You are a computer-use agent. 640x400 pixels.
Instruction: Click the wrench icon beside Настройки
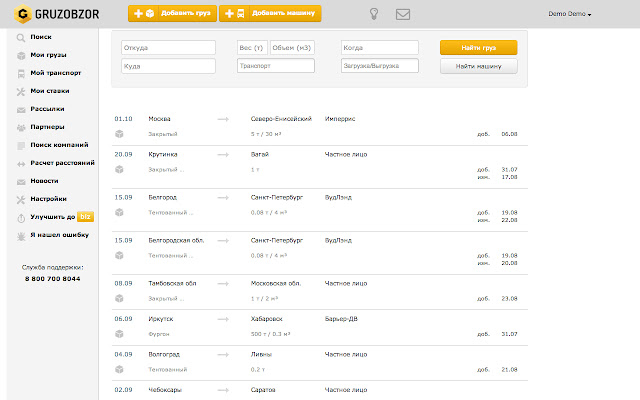point(21,200)
